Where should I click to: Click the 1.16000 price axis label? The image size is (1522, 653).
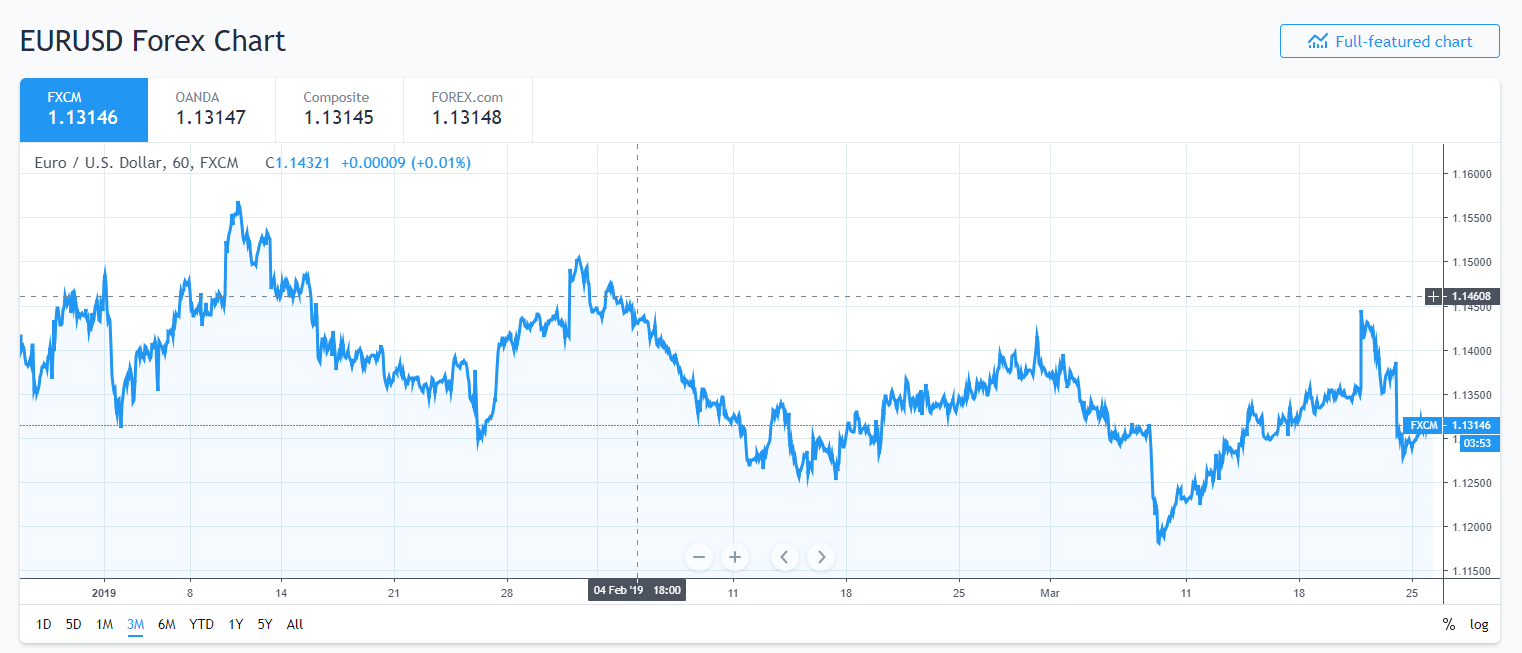coord(1471,174)
